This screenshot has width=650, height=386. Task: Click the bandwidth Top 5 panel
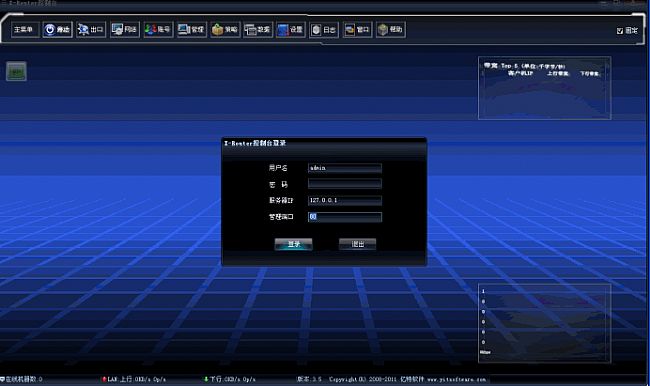(544, 88)
